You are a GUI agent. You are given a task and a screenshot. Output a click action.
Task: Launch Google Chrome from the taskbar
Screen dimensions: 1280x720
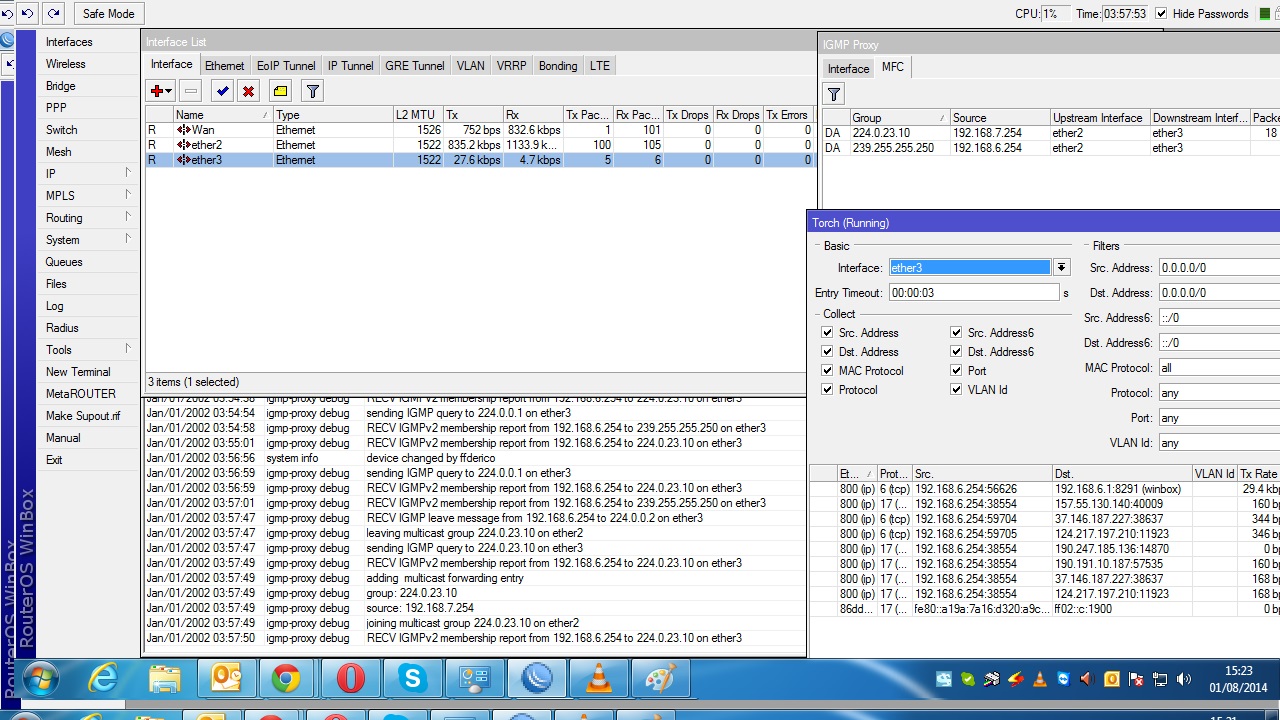tap(286, 680)
